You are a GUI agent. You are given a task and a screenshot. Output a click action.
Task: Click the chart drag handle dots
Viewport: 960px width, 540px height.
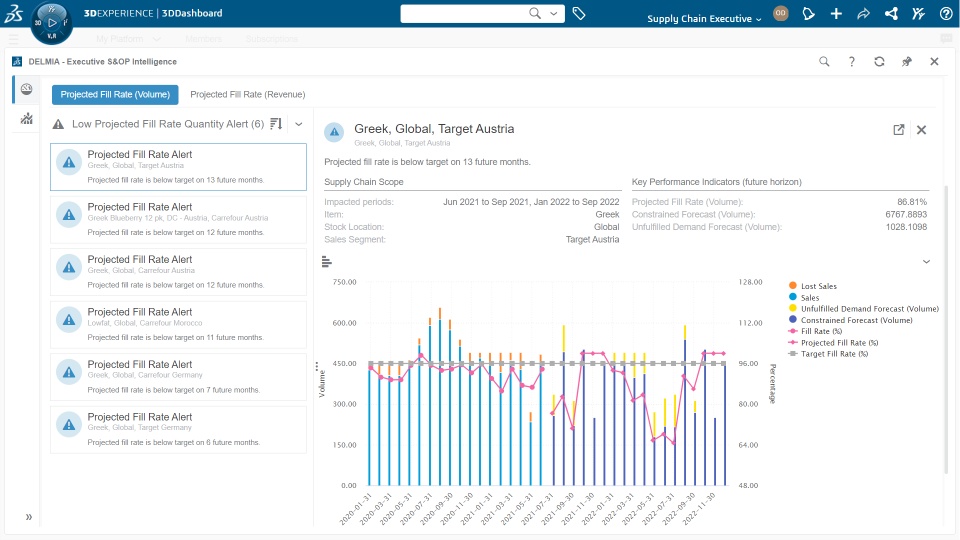pos(317,367)
